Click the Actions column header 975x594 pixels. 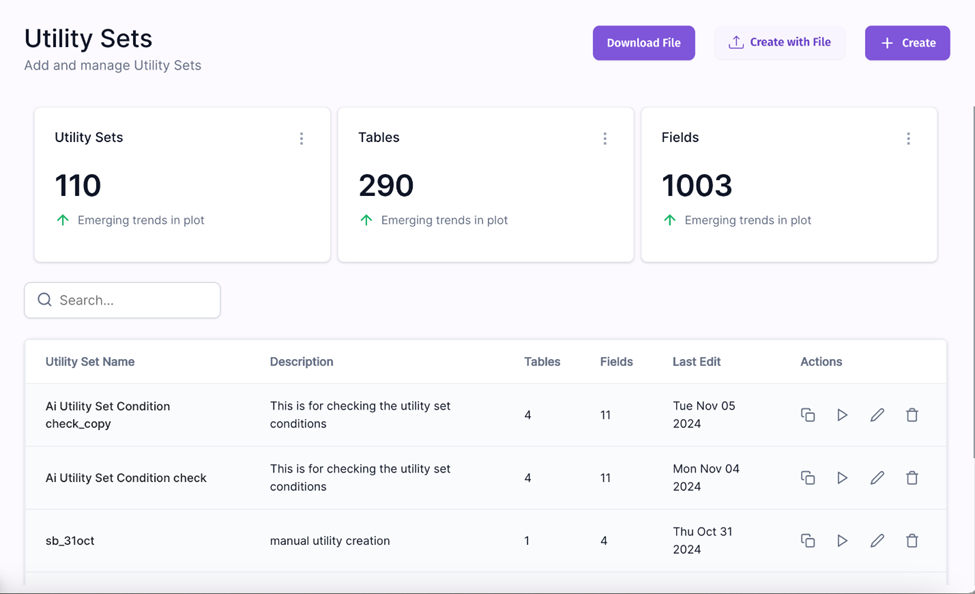tap(821, 361)
